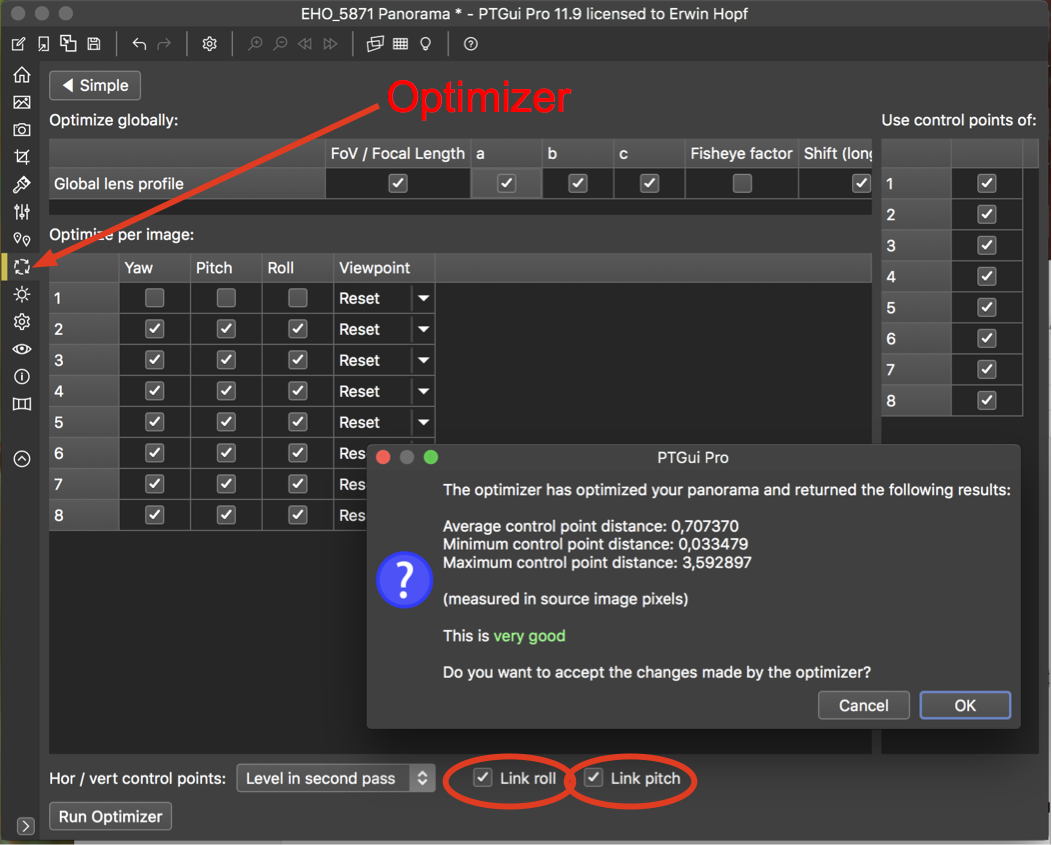The width and height of the screenshot is (1052, 845).
Task: Enable Yaw optimization for image 1
Action: (x=155, y=298)
